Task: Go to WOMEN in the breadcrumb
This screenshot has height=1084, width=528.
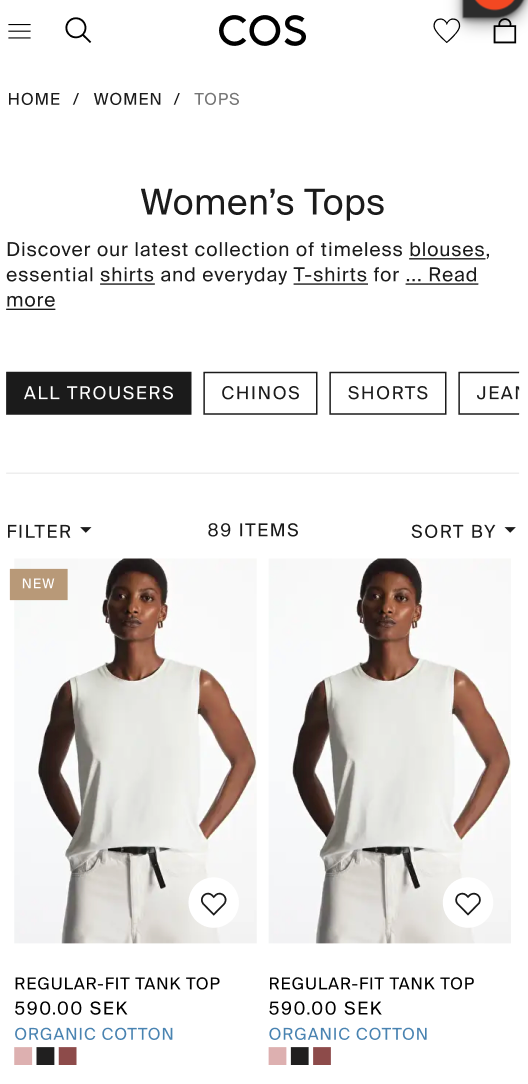Action: point(128,99)
